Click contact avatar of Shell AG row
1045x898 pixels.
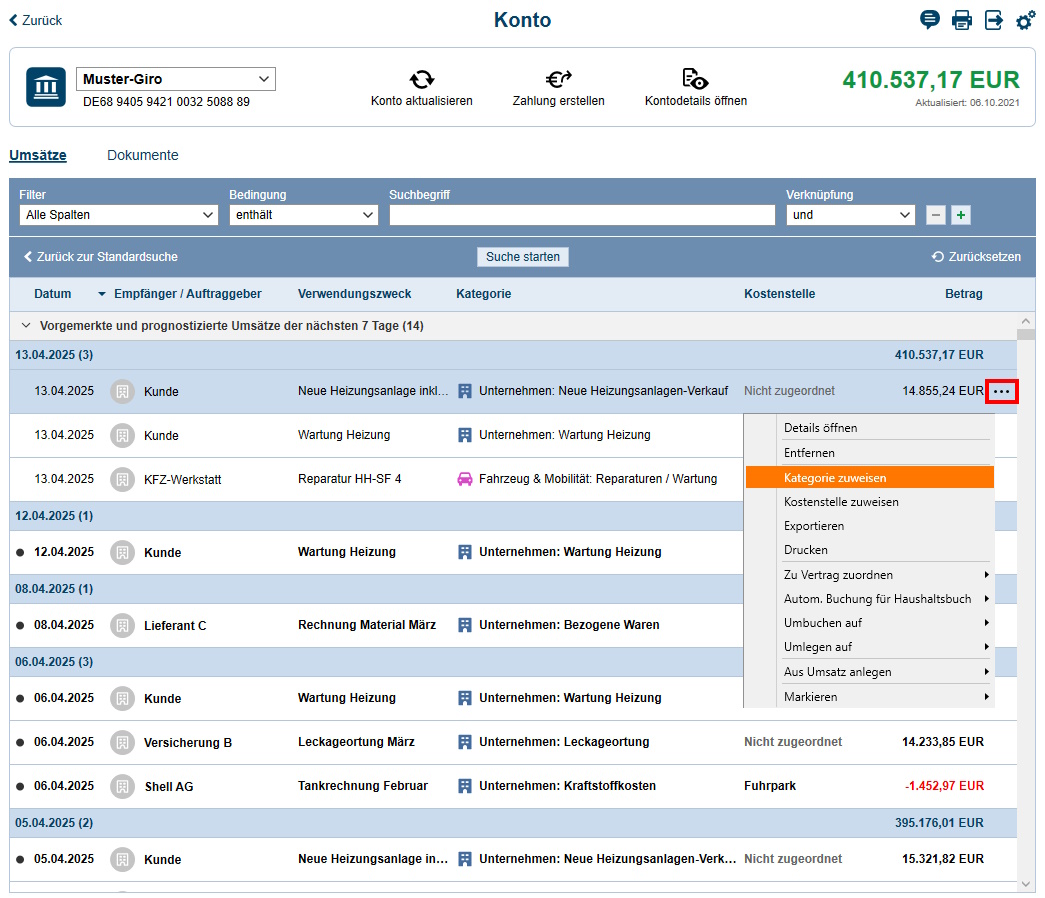click(x=122, y=786)
